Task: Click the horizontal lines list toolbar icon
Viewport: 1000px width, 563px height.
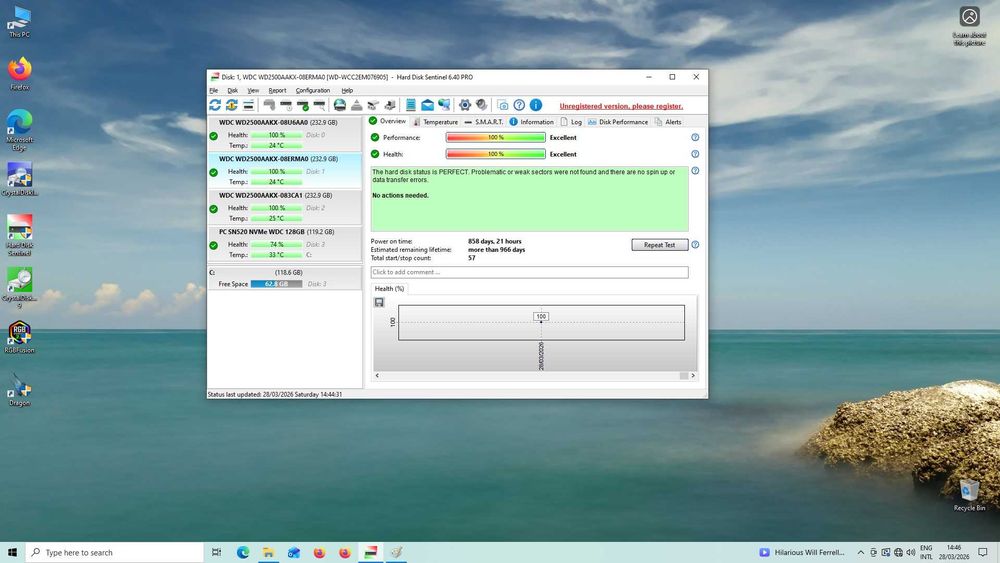Action: [x=248, y=105]
